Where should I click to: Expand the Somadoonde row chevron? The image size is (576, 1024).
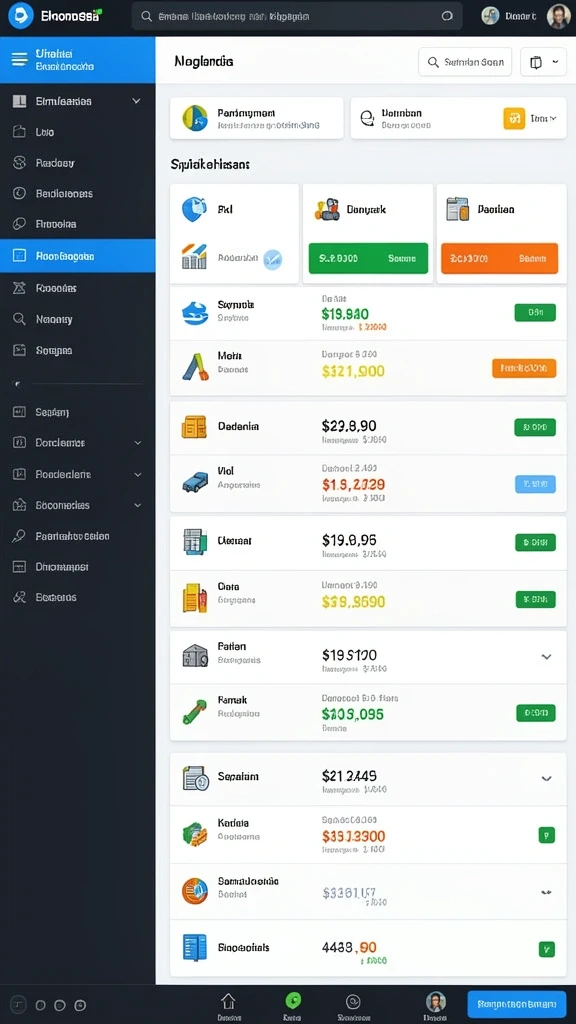point(547,892)
